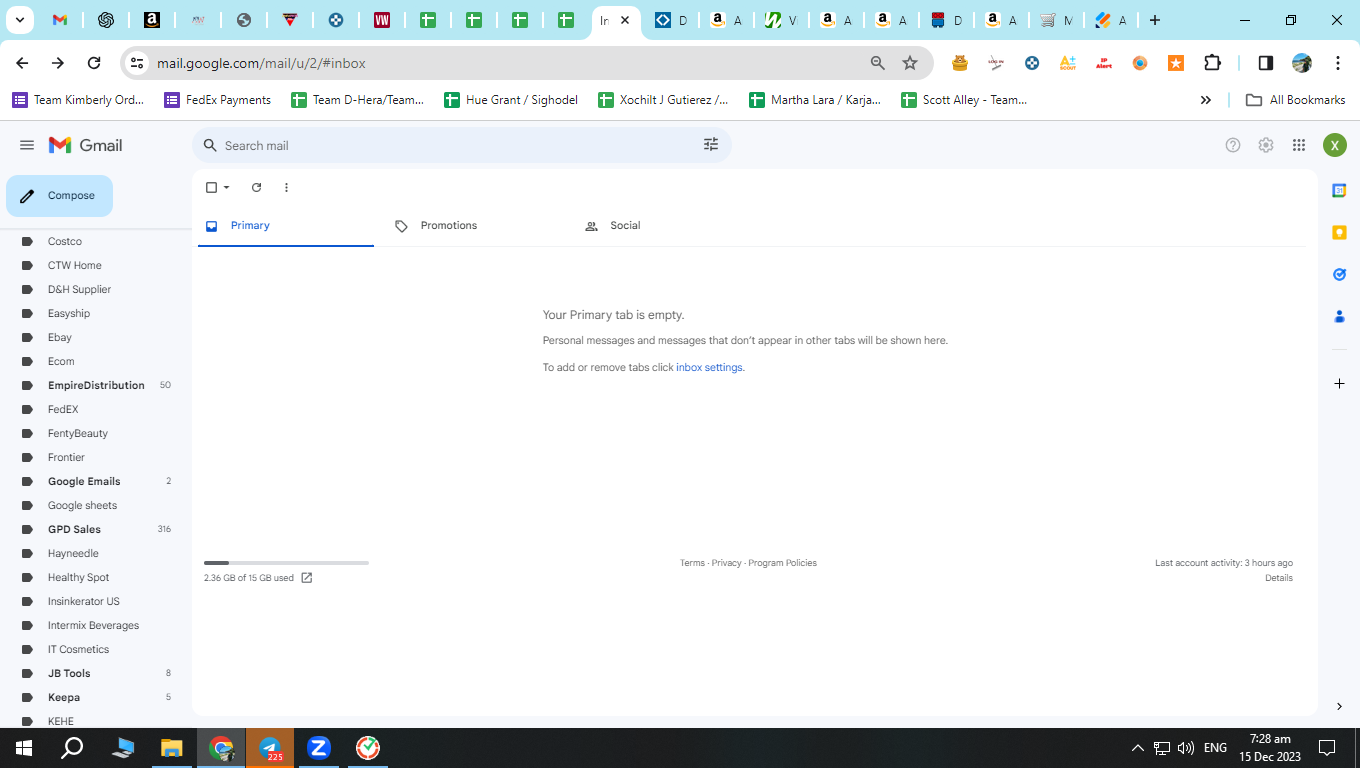Hide the side panel arrow
The width and height of the screenshot is (1360, 768).
(x=1339, y=706)
